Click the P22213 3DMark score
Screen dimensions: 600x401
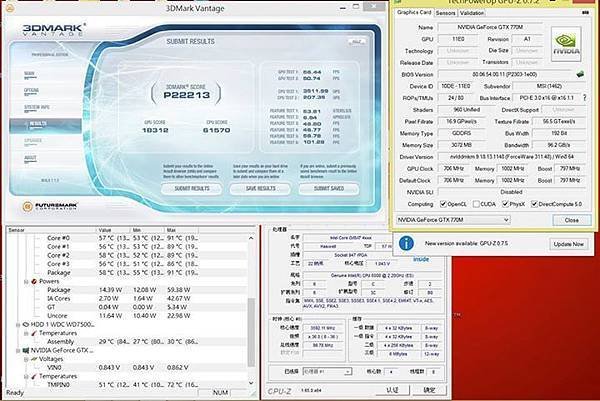tap(187, 95)
